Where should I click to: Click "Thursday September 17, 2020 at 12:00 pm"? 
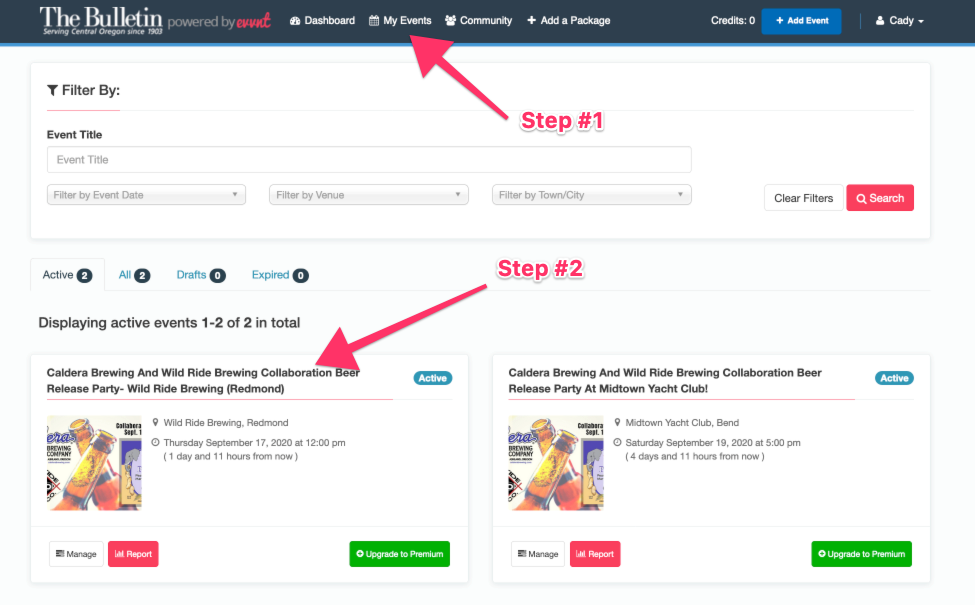tap(254, 443)
